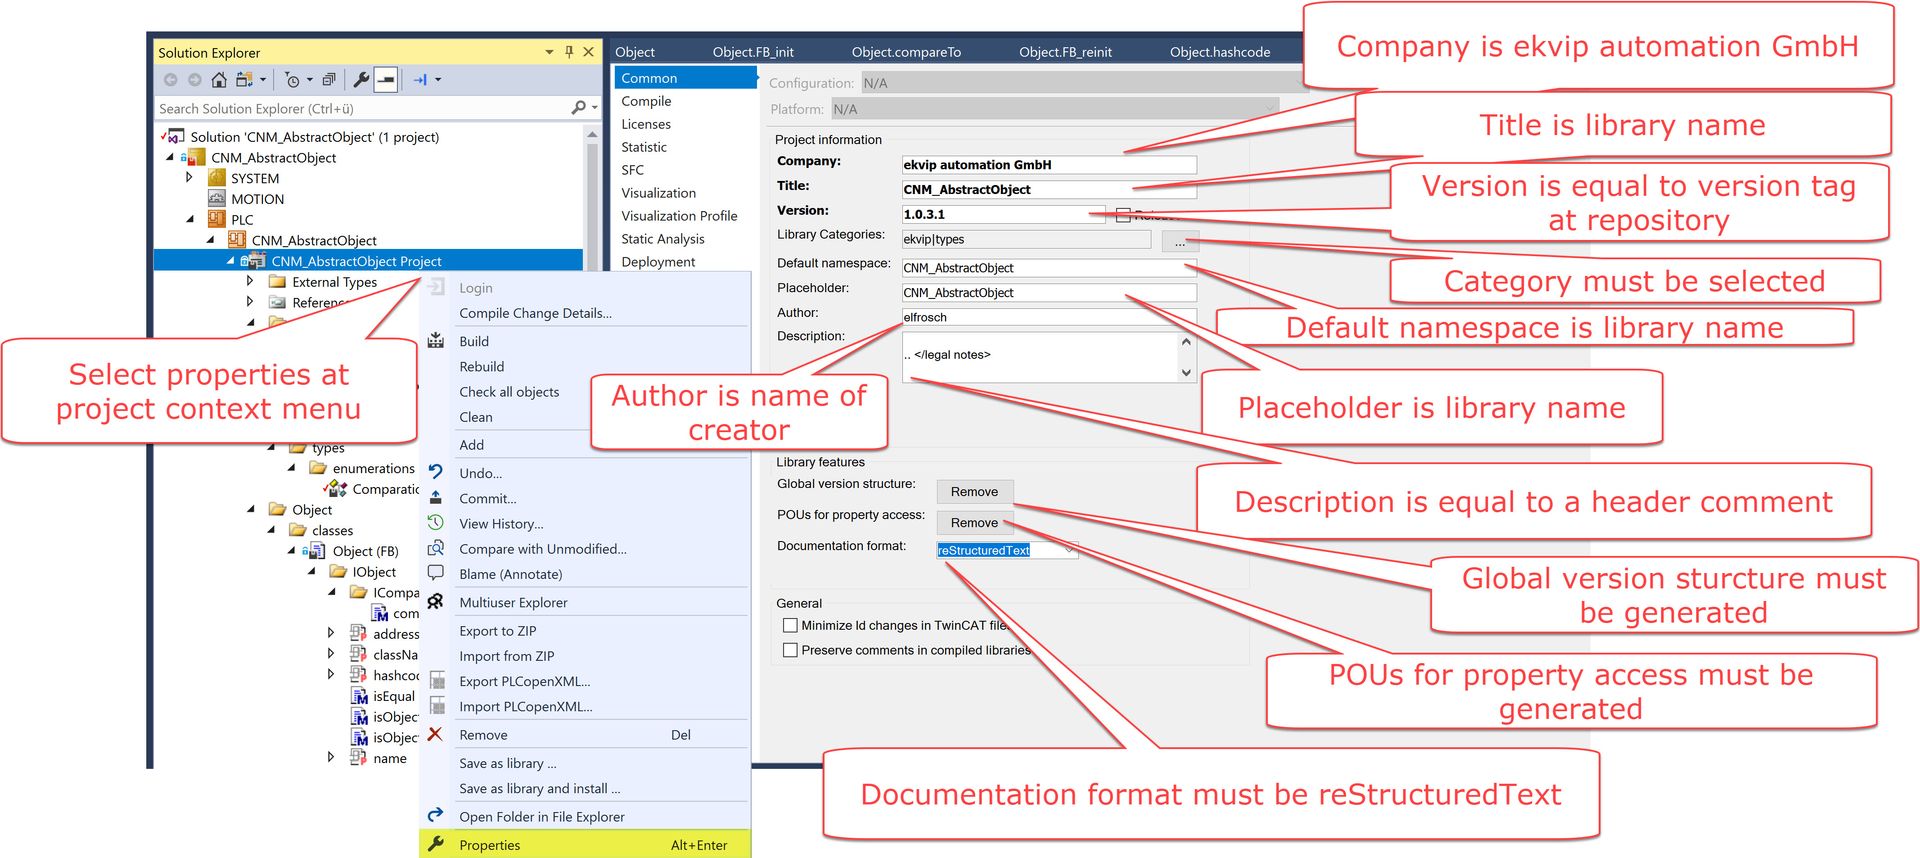Click the Pending Changes Filter clock icon
The image size is (1920, 858).
pyautogui.click(x=292, y=80)
